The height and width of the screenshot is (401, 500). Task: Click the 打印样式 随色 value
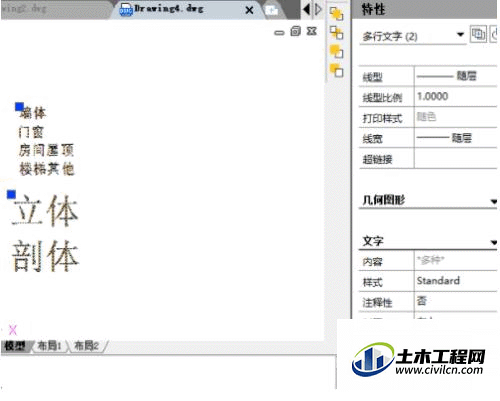[x=455, y=117]
